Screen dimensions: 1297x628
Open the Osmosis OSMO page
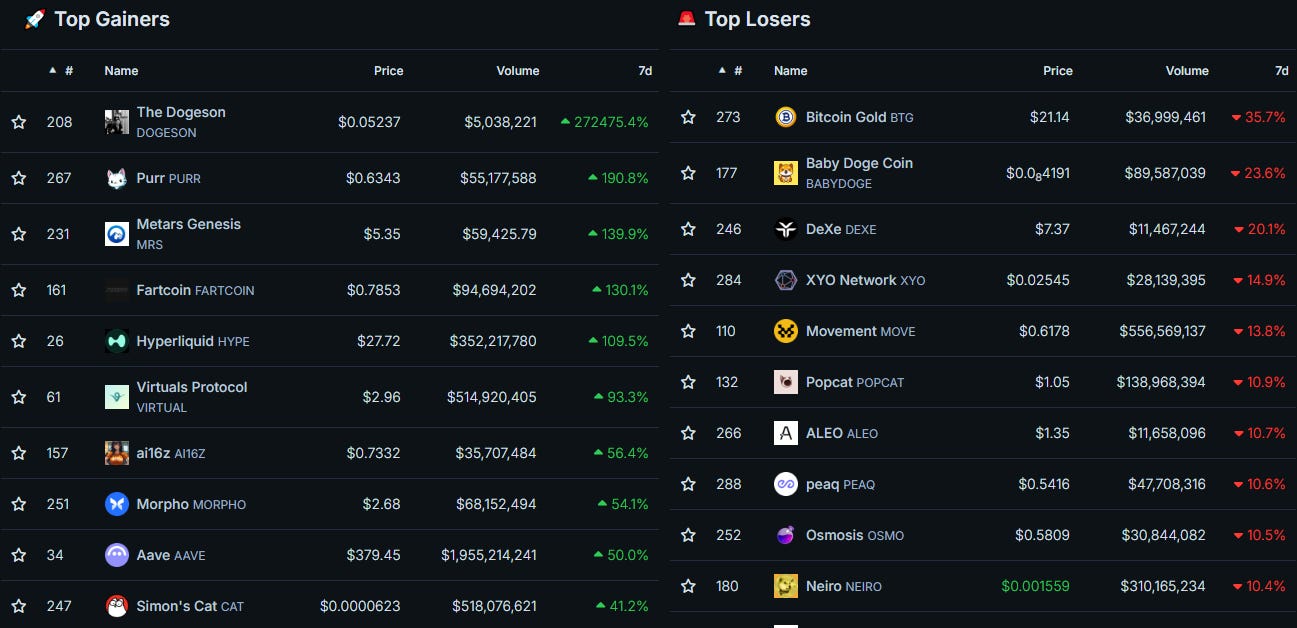coord(855,535)
